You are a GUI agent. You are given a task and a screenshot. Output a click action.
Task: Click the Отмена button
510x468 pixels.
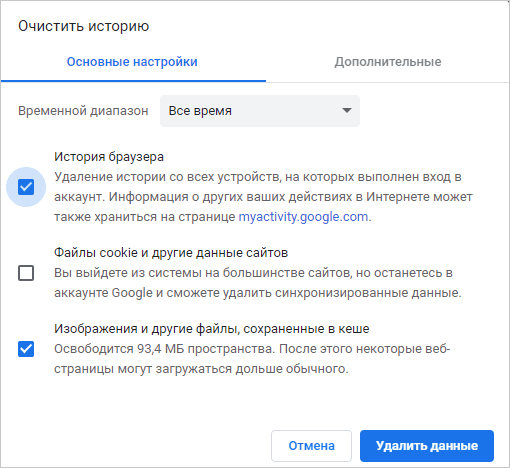coord(311,446)
